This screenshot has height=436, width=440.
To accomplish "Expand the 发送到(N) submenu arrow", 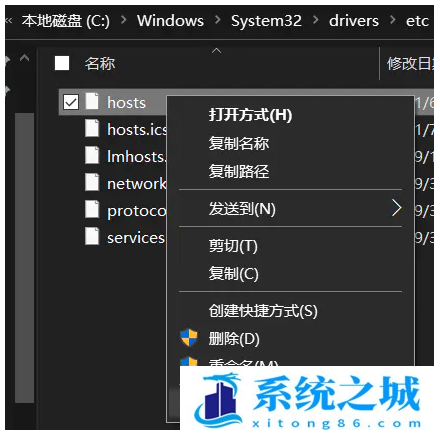I will [x=396, y=208].
